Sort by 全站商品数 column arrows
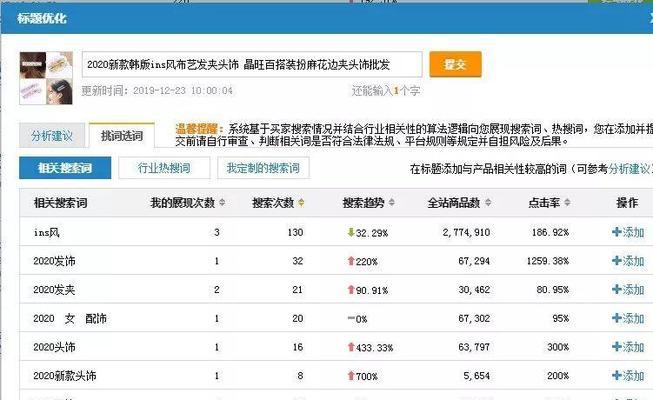Image resolution: width=653 pixels, height=400 pixels. click(x=488, y=202)
